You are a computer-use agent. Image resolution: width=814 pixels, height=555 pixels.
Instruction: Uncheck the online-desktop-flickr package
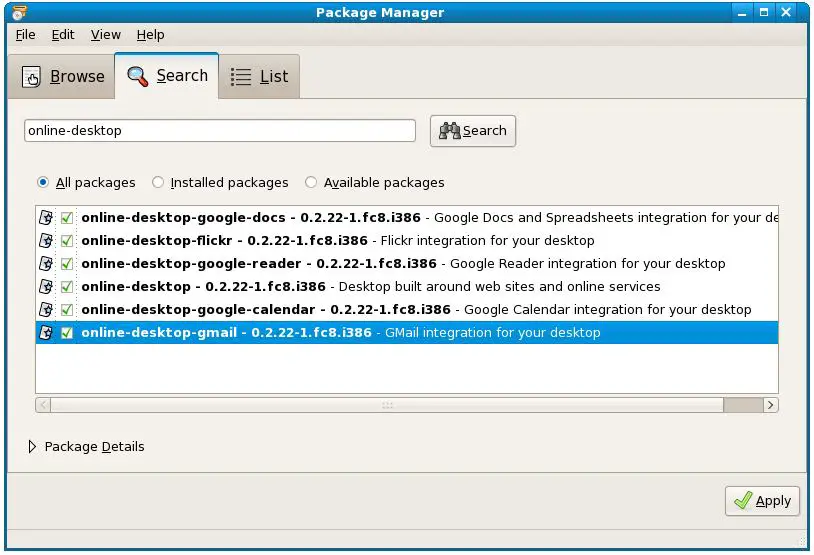tap(67, 240)
